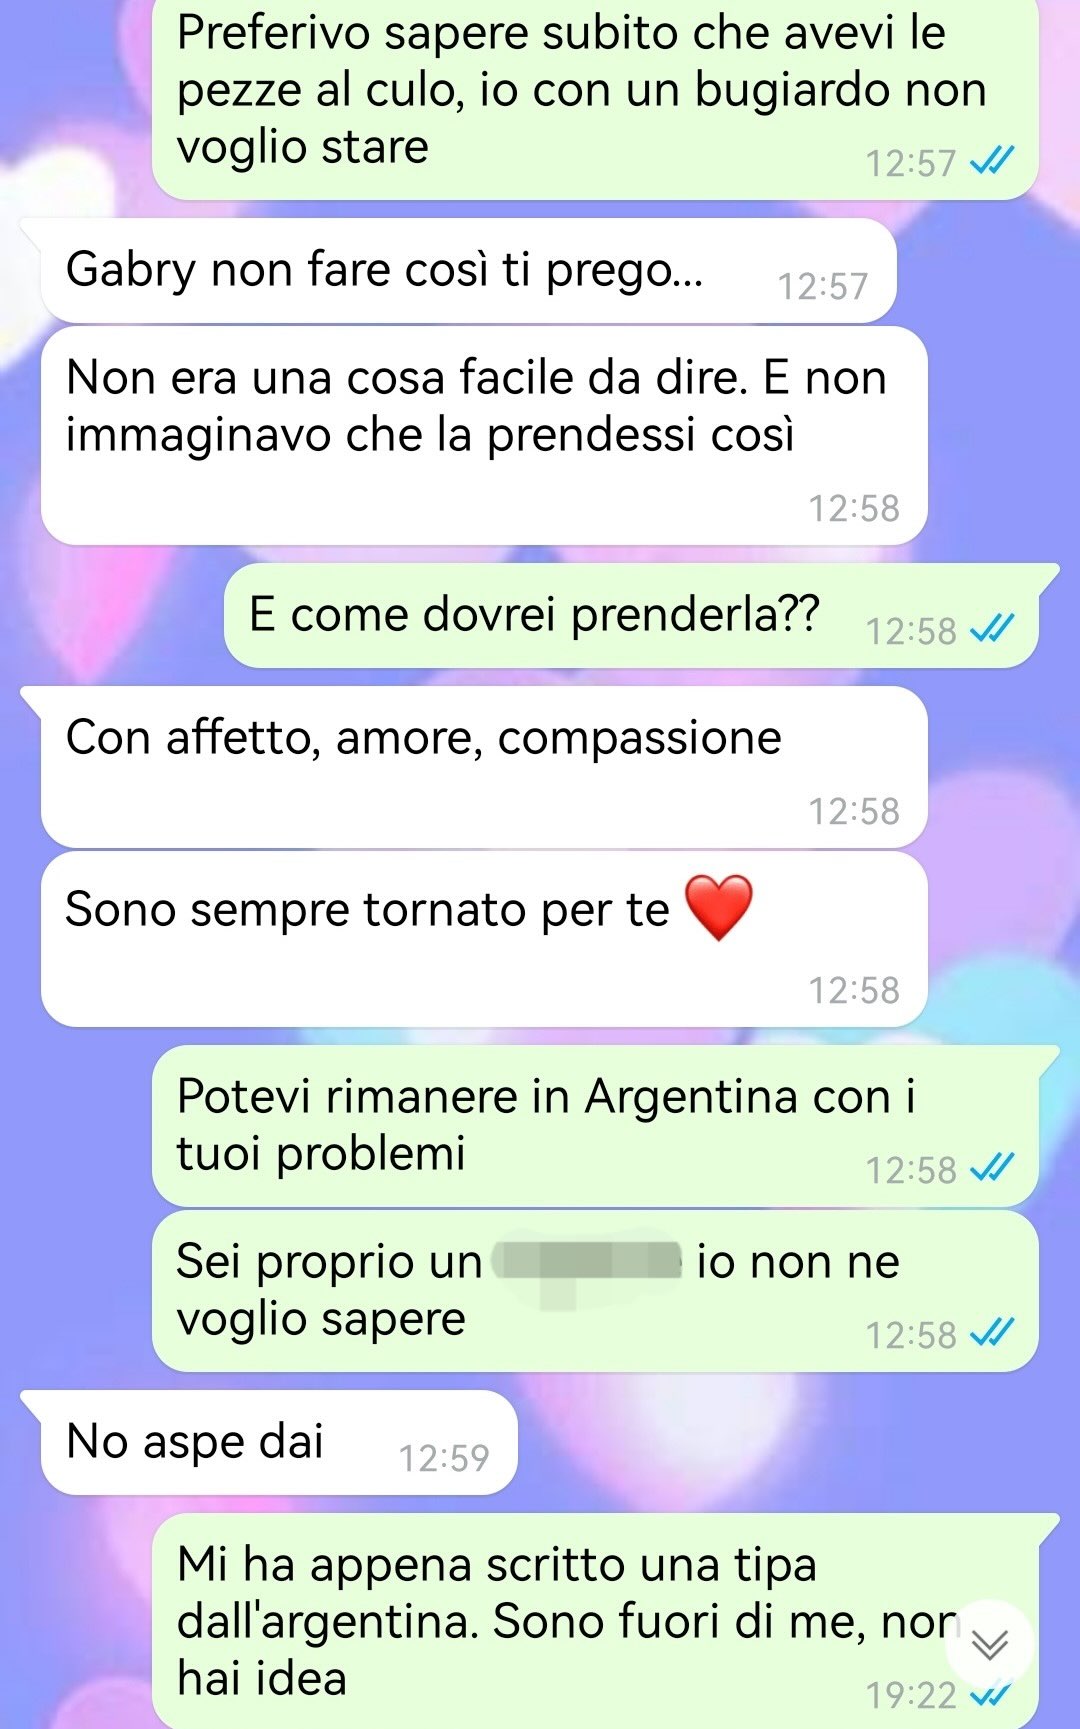1080x1729 pixels.
Task: Tap blue double ticks on 'Preferivo sapere subito' message
Action: click(x=993, y=161)
